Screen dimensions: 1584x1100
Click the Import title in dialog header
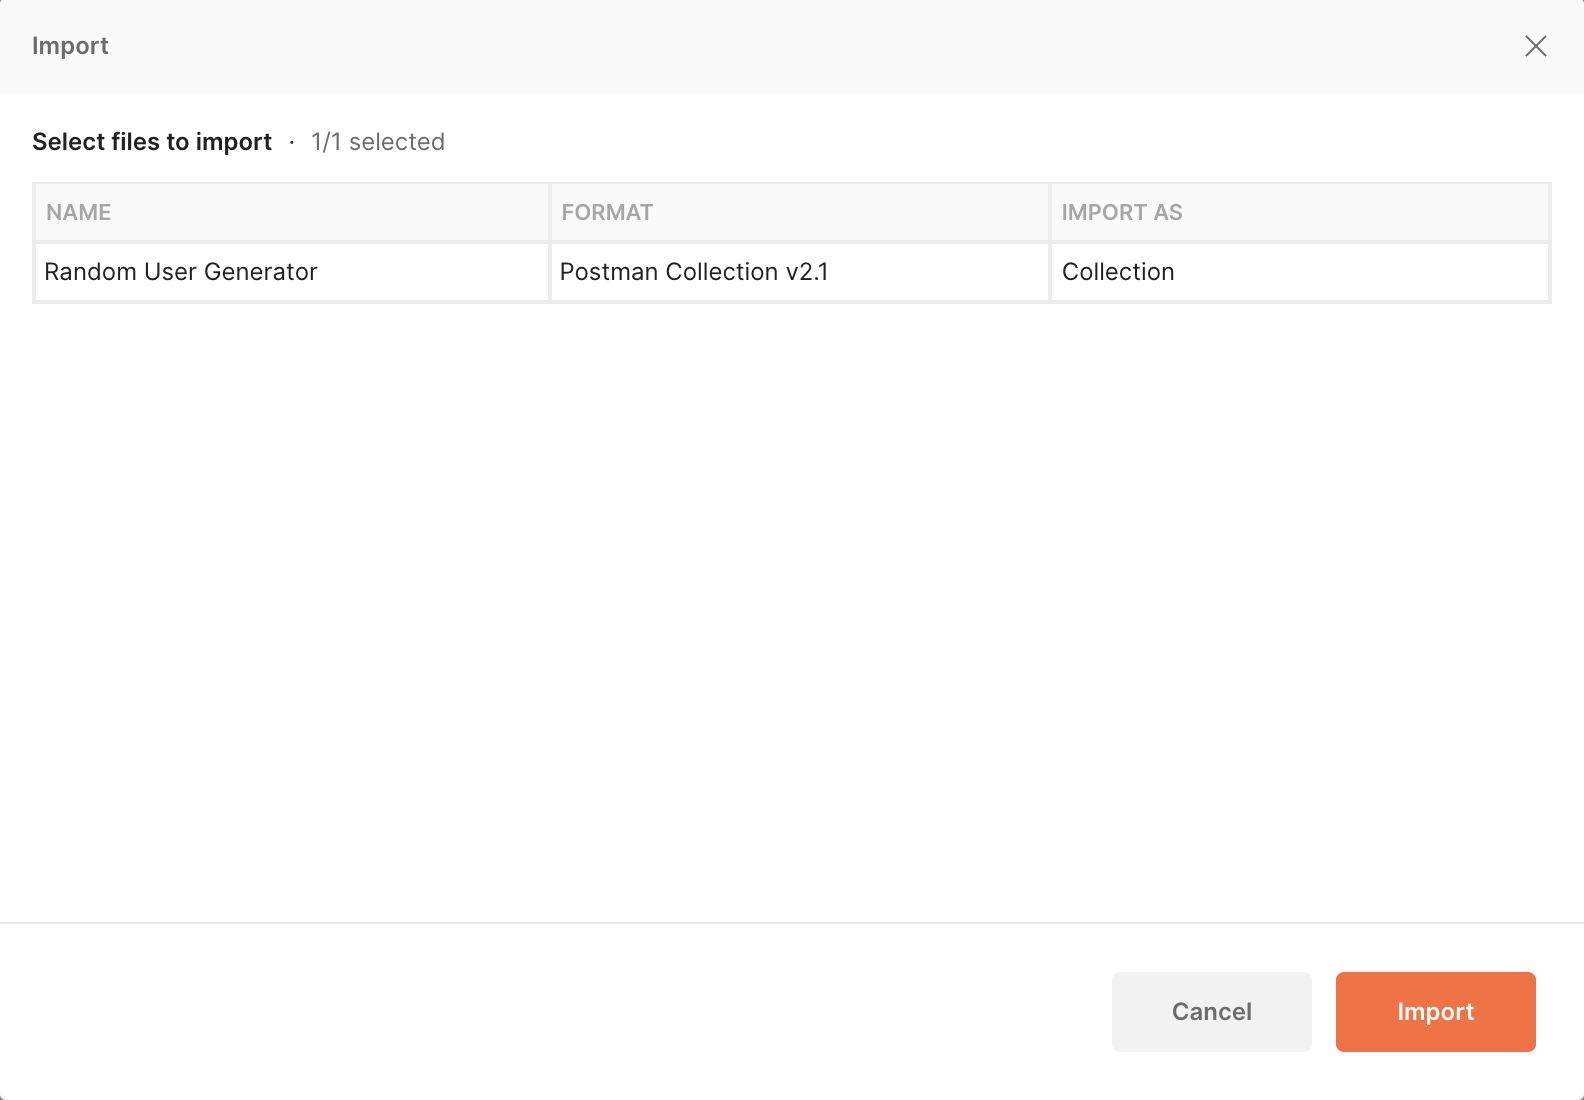click(x=70, y=46)
